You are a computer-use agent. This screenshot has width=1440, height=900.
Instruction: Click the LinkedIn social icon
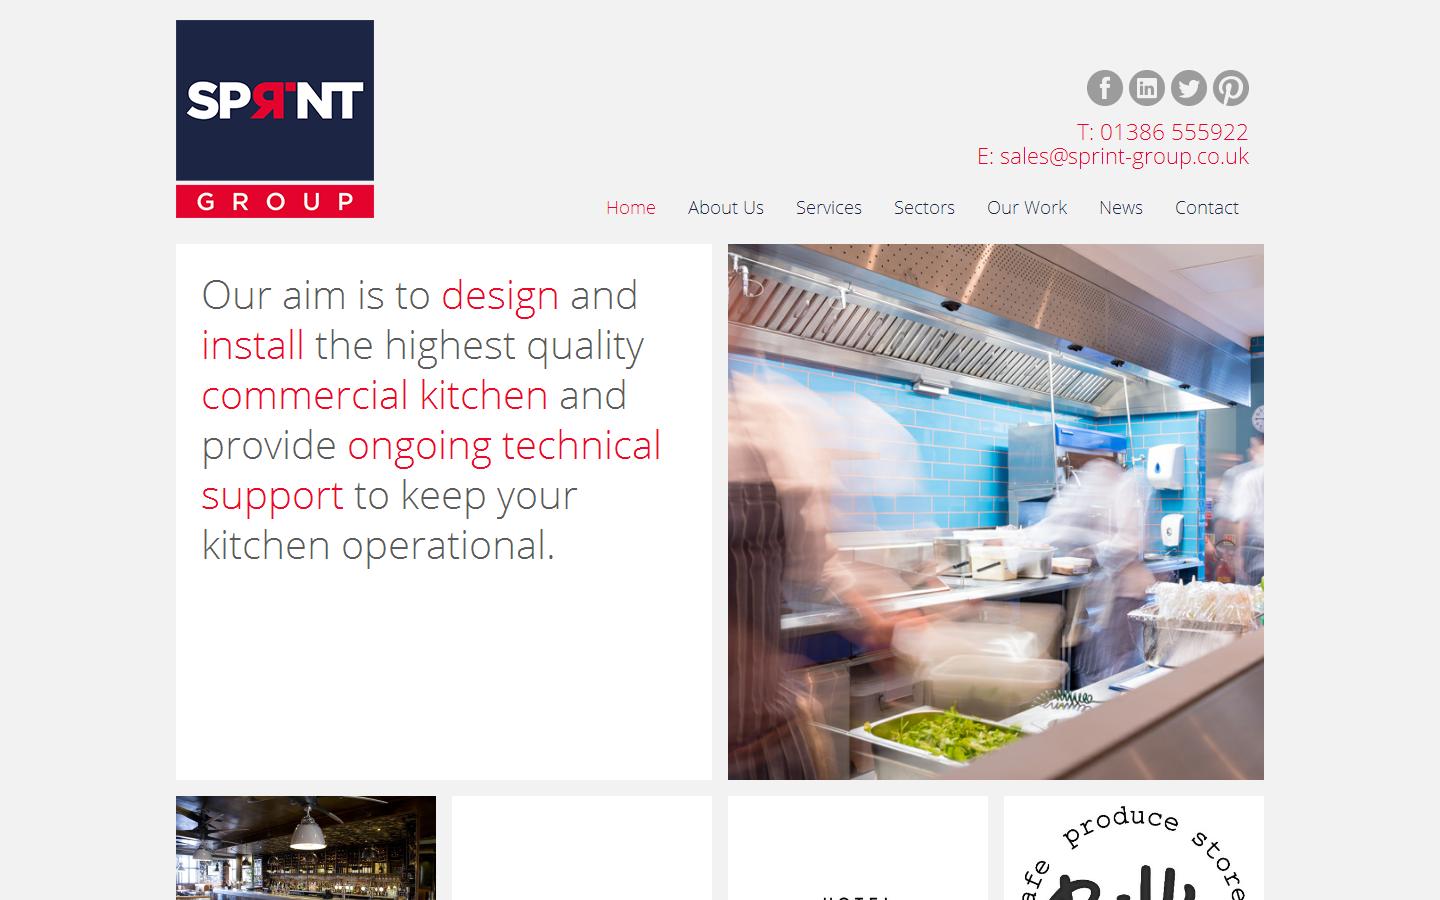[x=1146, y=88]
